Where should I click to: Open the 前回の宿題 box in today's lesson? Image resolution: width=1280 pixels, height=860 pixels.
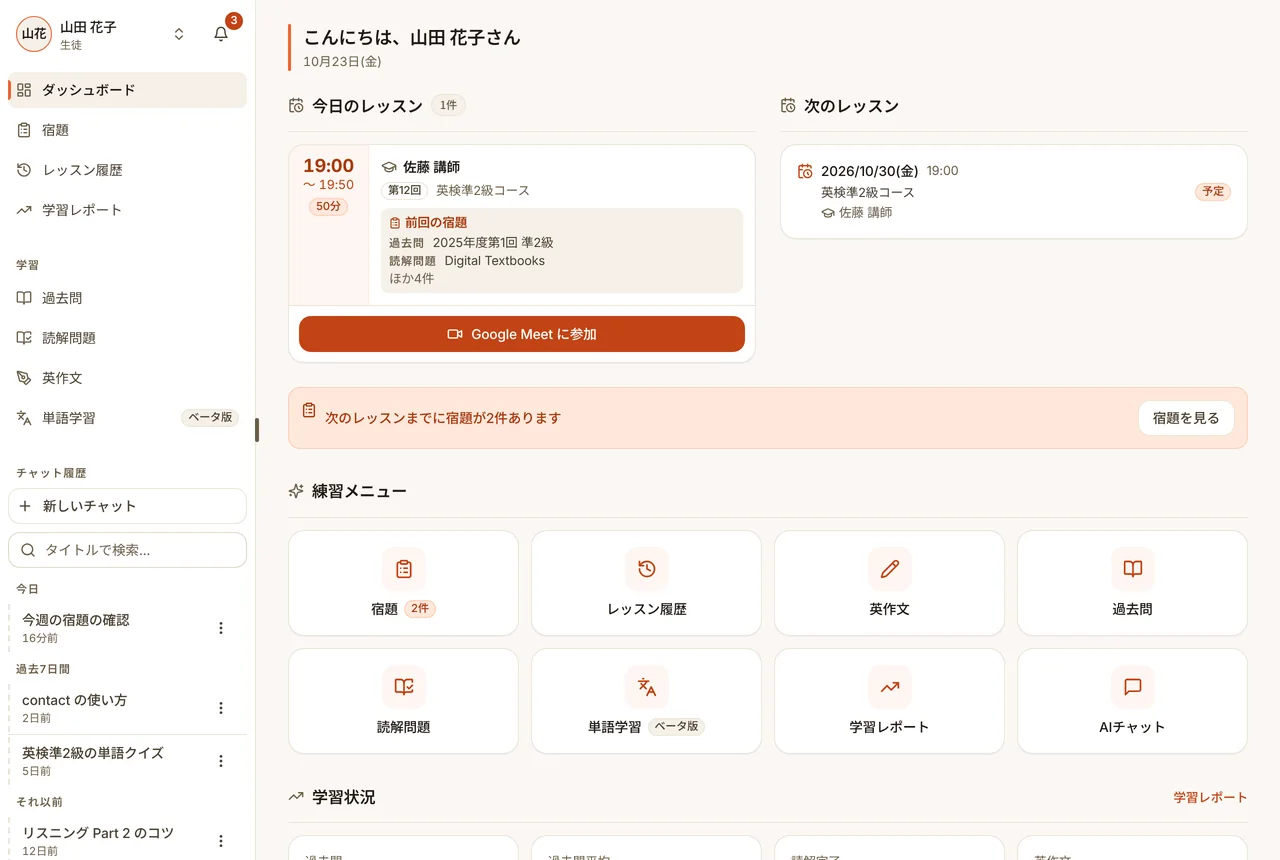(x=562, y=250)
